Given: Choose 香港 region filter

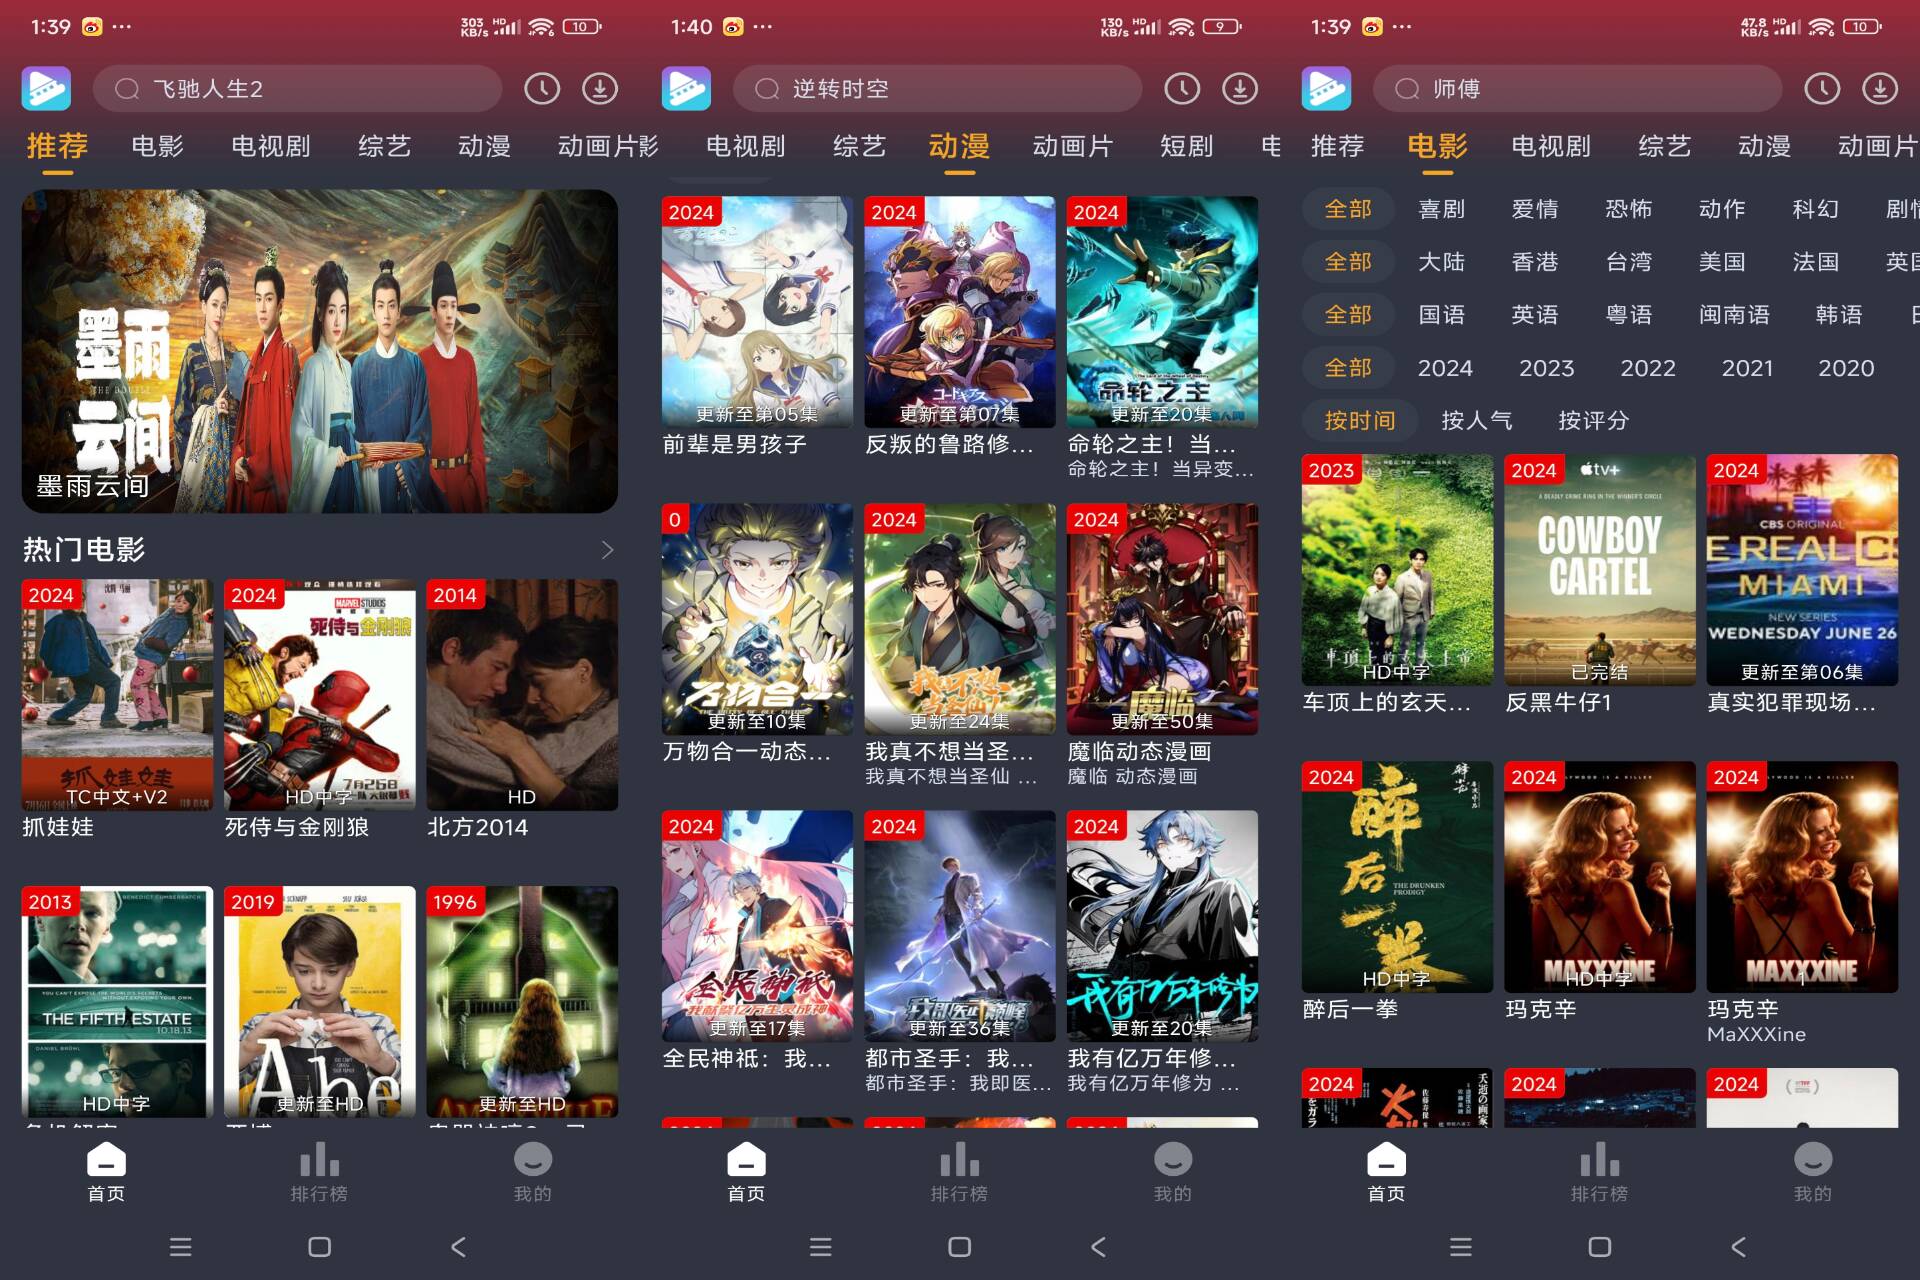Looking at the screenshot, I should 1535,262.
